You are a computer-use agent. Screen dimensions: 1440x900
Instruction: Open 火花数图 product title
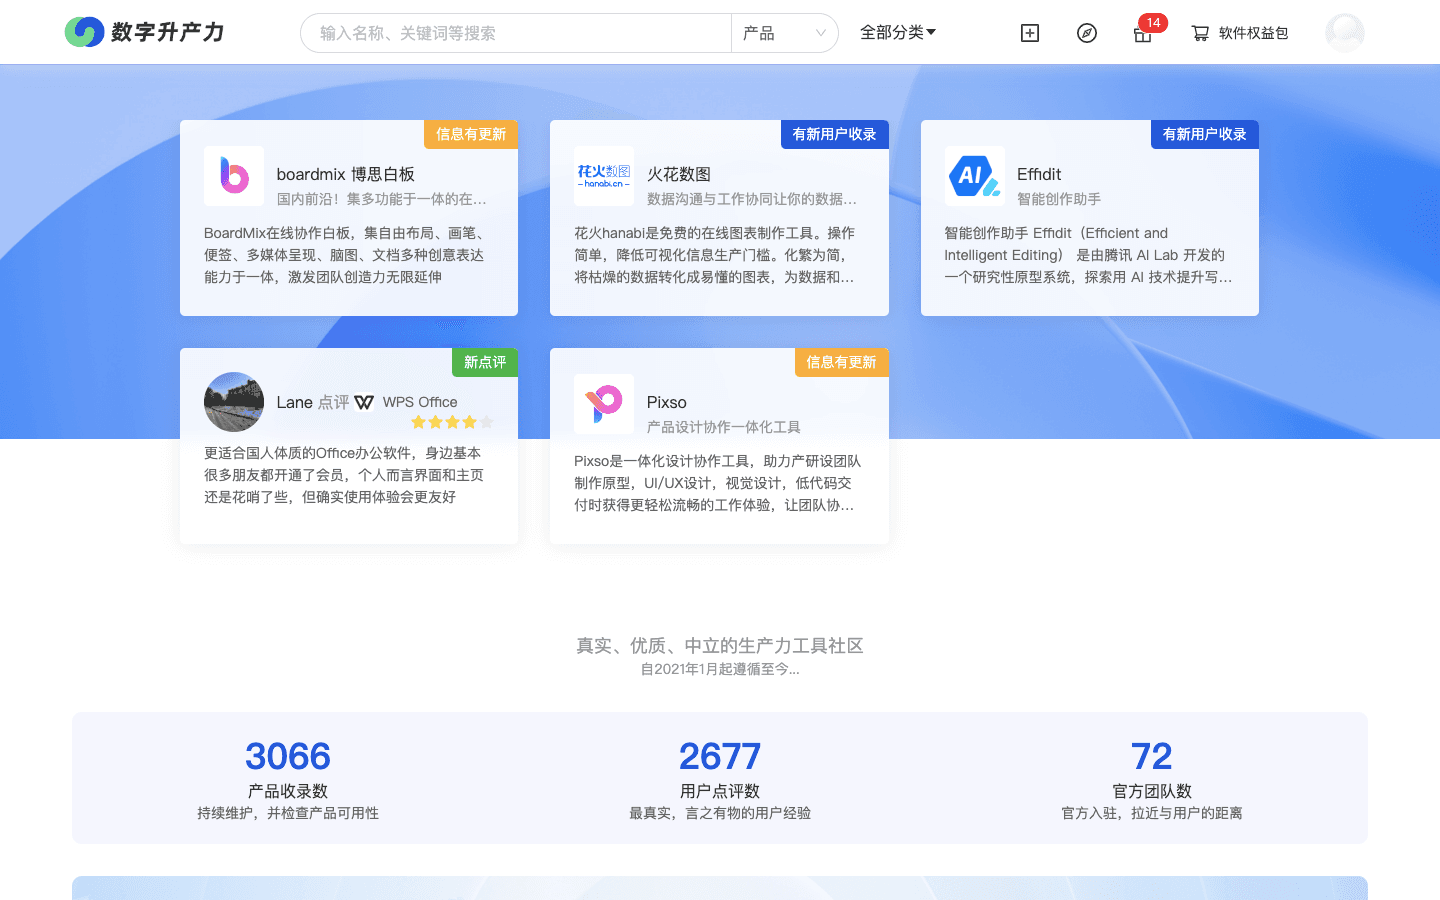click(x=679, y=174)
